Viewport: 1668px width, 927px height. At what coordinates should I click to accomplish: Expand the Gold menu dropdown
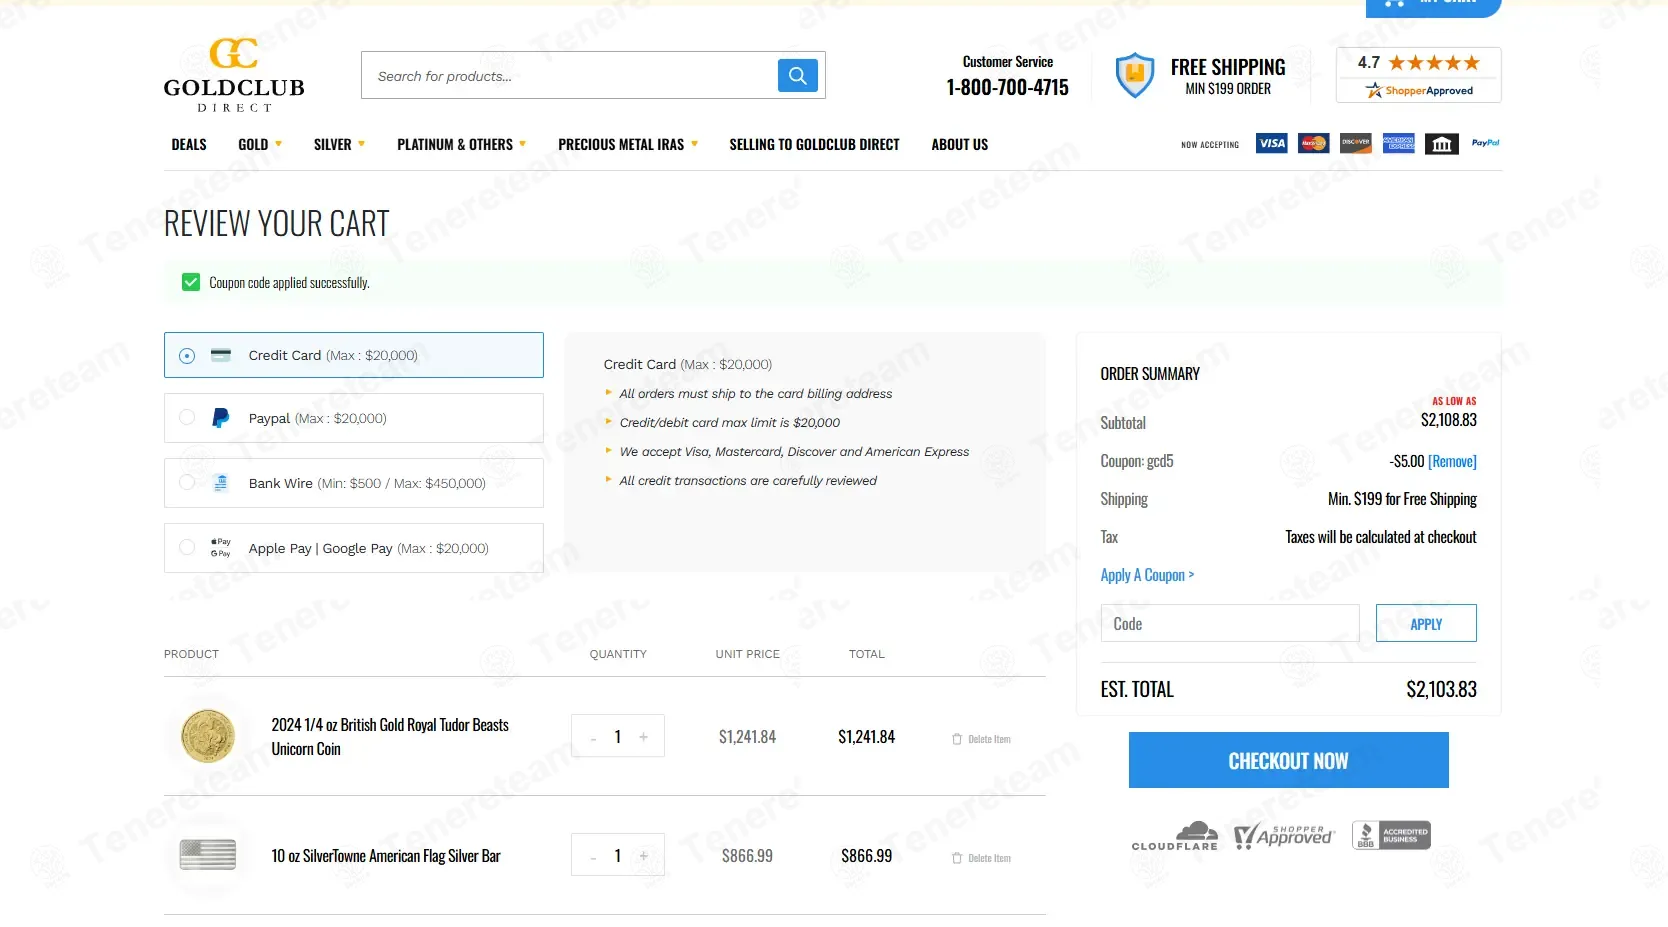(x=260, y=145)
